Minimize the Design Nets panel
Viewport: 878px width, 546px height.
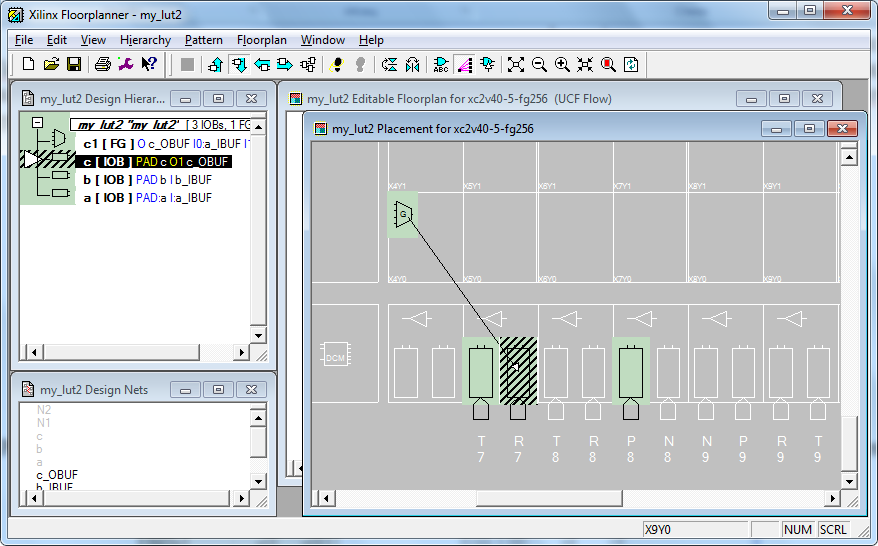[186, 390]
